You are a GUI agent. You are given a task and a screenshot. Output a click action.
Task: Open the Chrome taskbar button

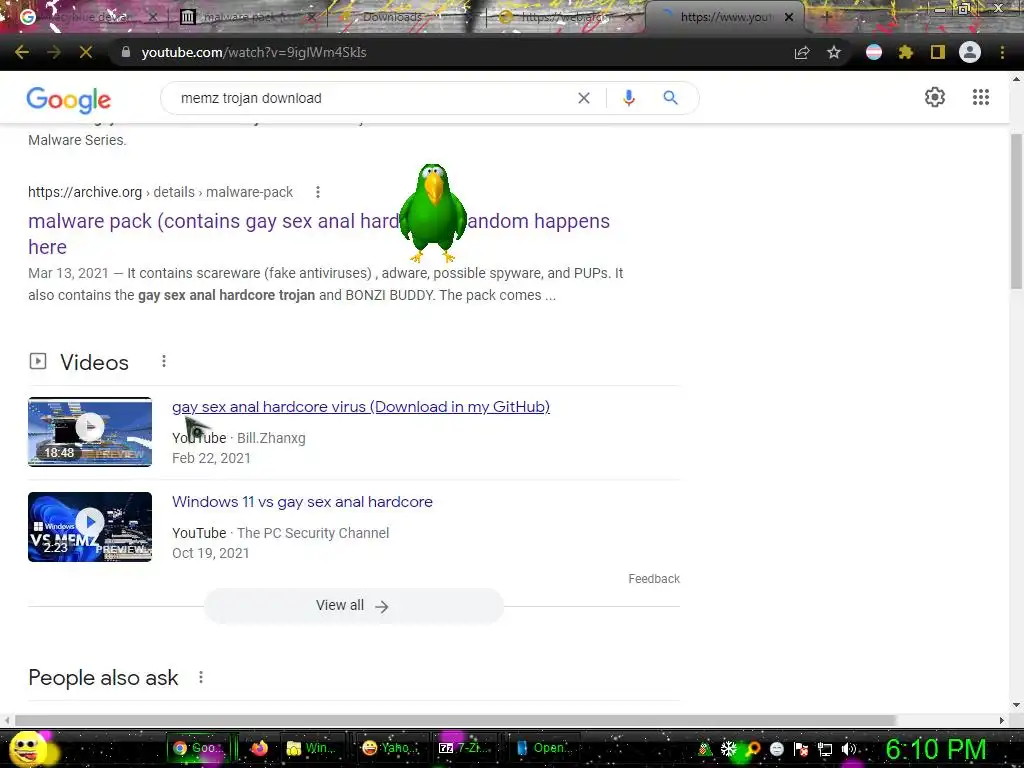coord(198,748)
